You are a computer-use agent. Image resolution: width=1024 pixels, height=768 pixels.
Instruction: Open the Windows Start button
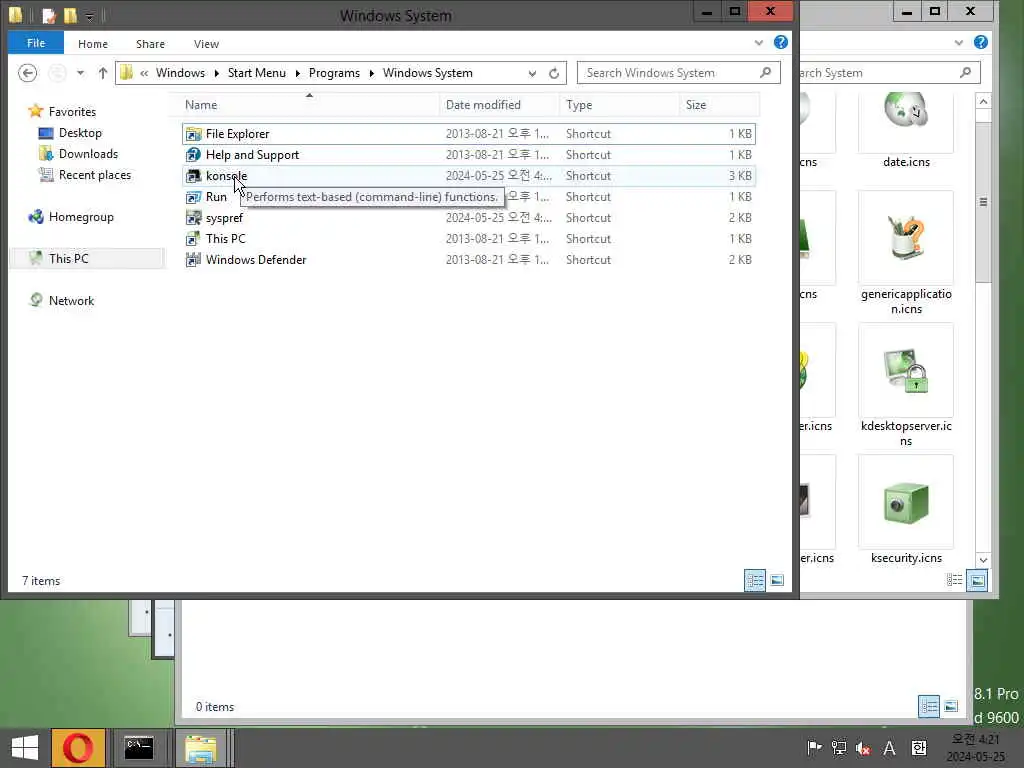pyautogui.click(x=25, y=748)
